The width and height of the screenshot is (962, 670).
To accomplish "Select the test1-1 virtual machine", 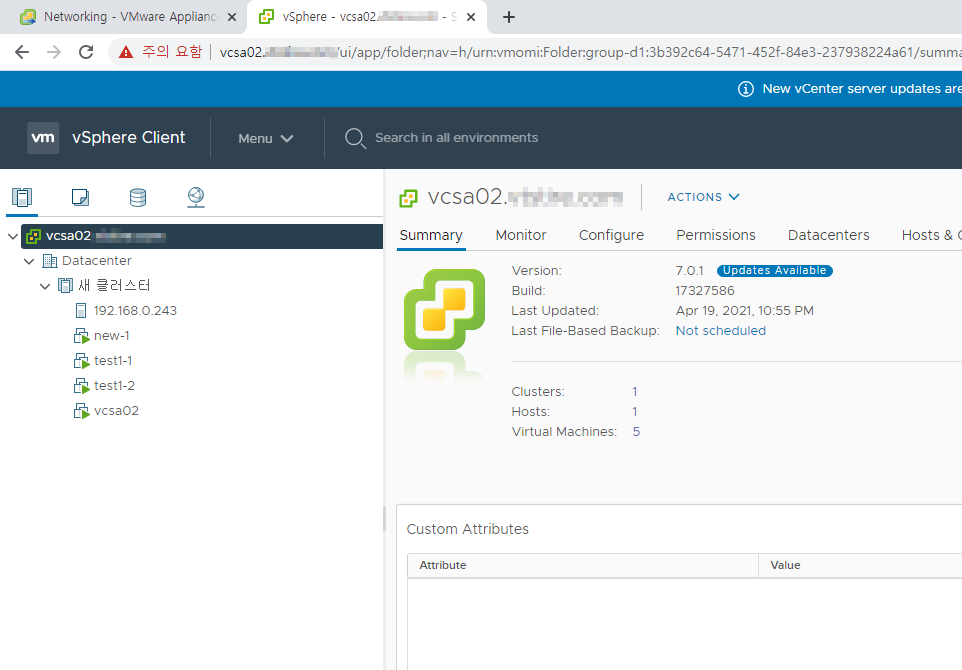I will pos(113,361).
